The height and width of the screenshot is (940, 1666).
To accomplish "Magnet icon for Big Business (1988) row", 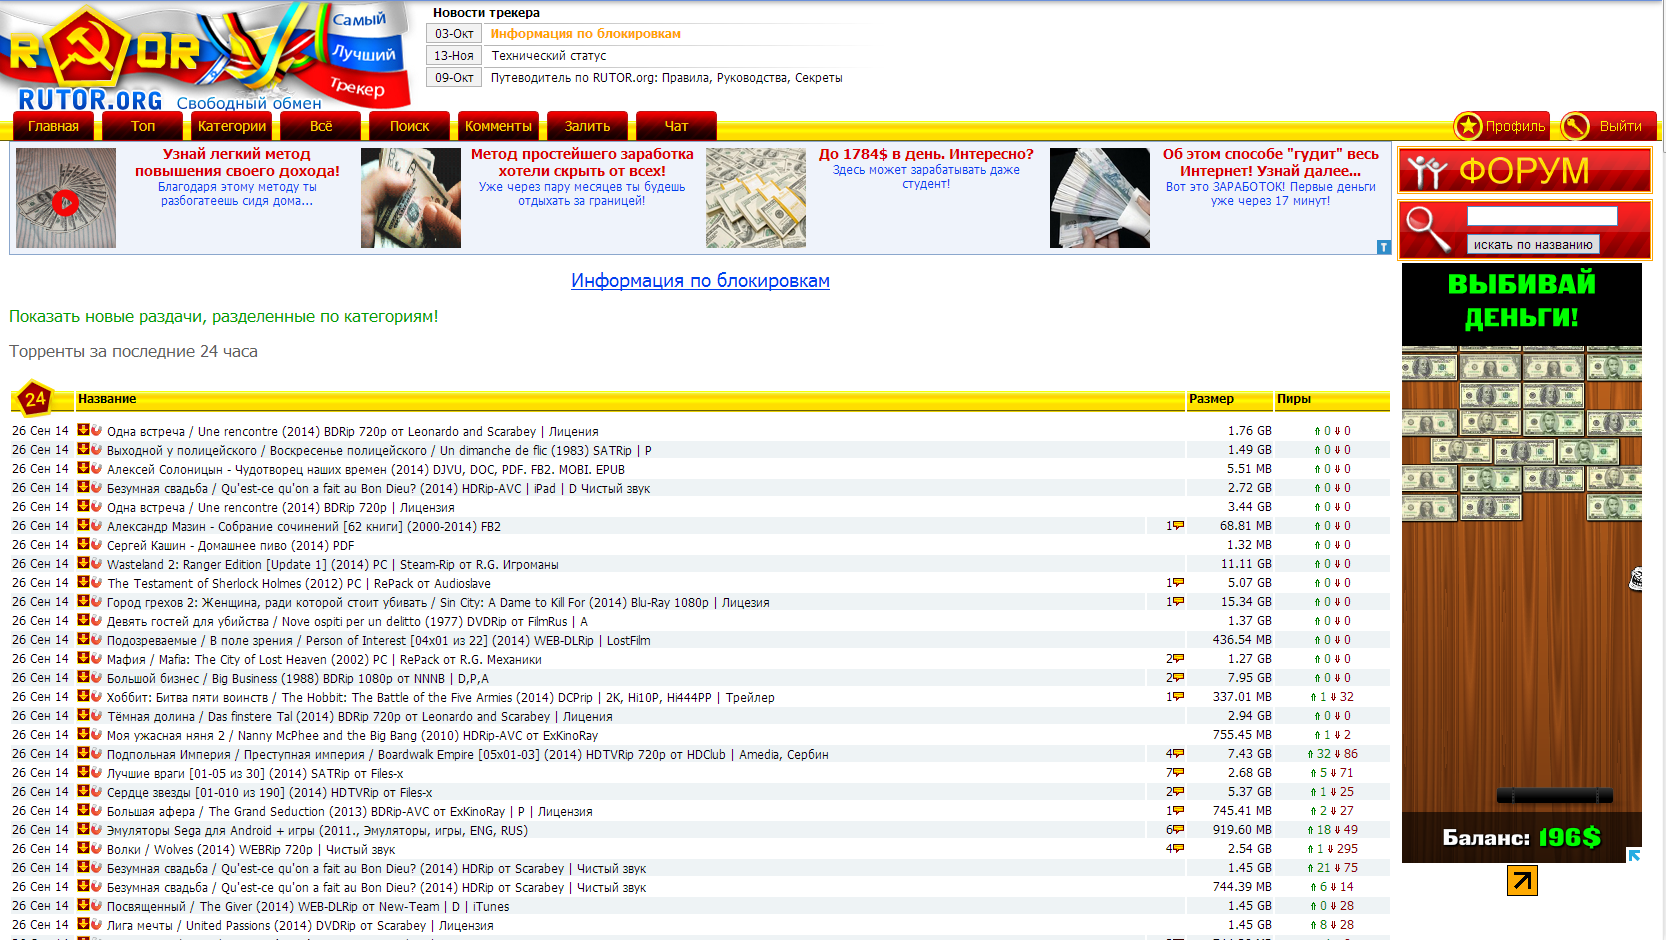I will (x=96, y=677).
